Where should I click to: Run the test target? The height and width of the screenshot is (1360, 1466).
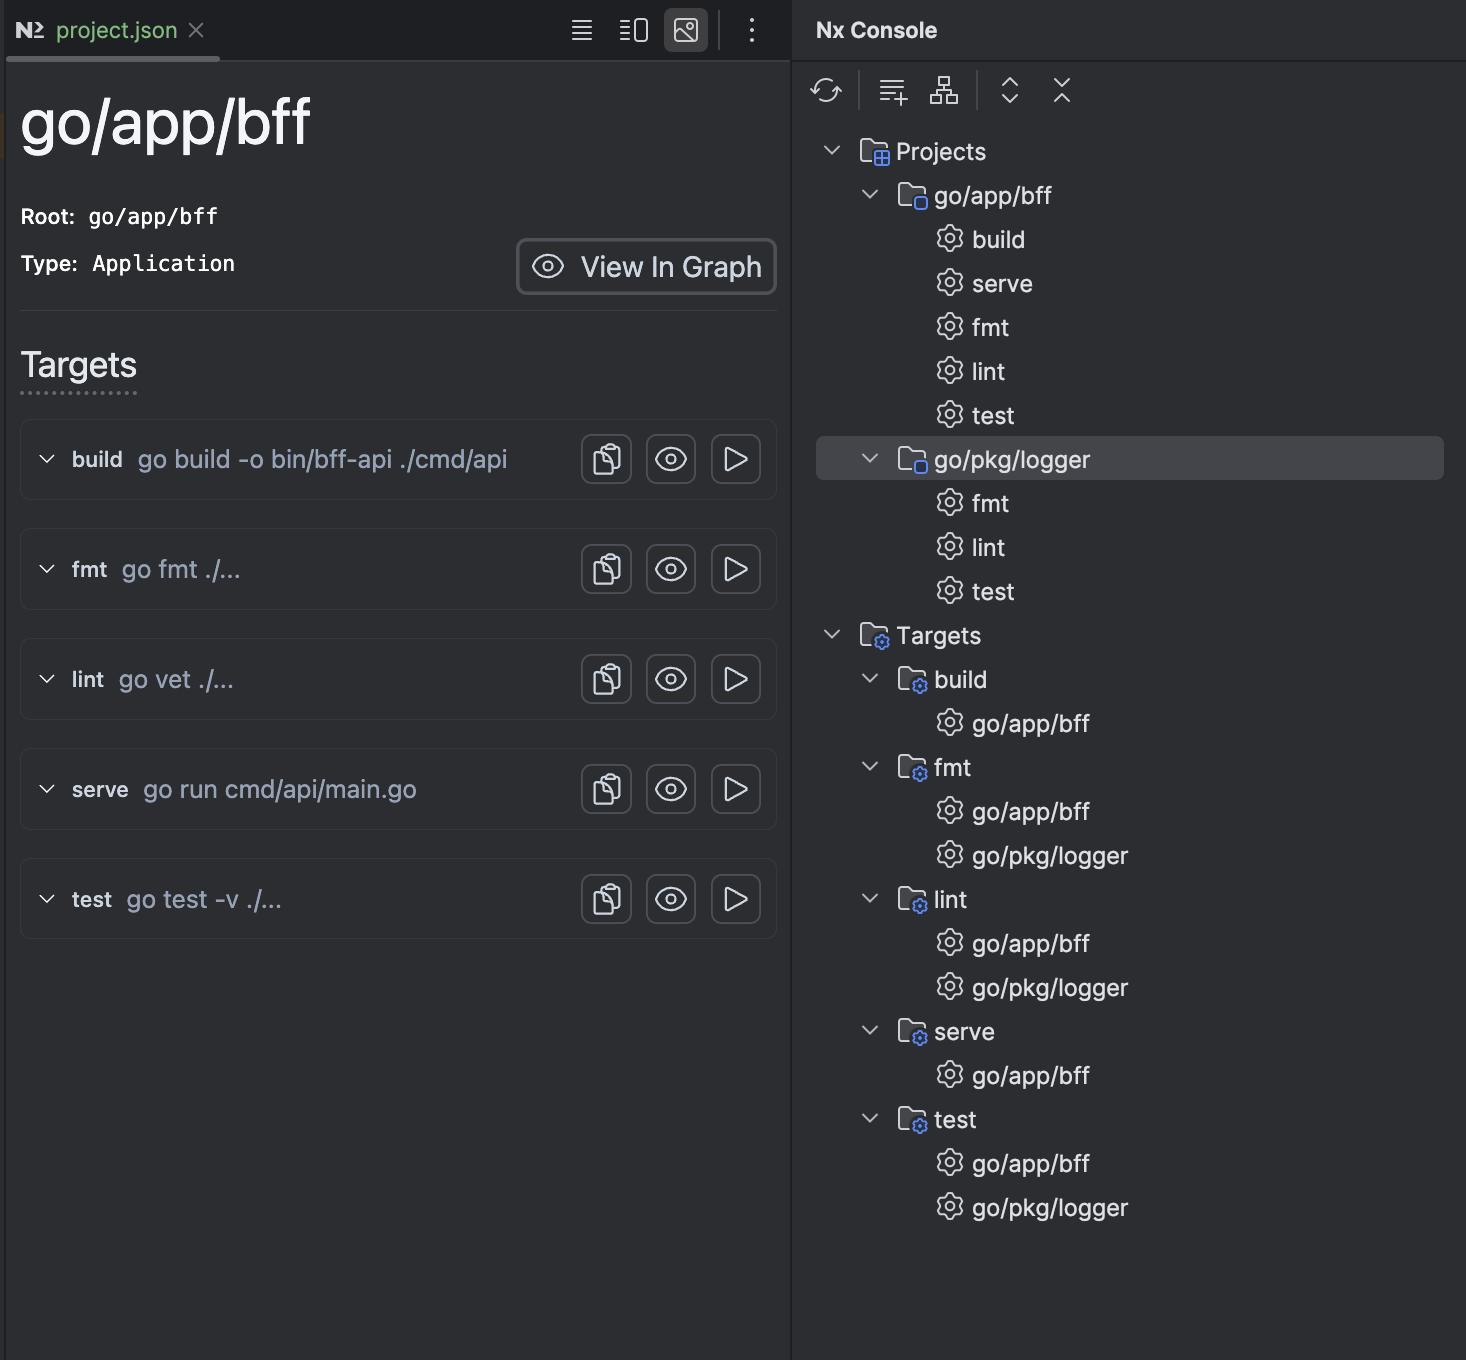click(736, 899)
